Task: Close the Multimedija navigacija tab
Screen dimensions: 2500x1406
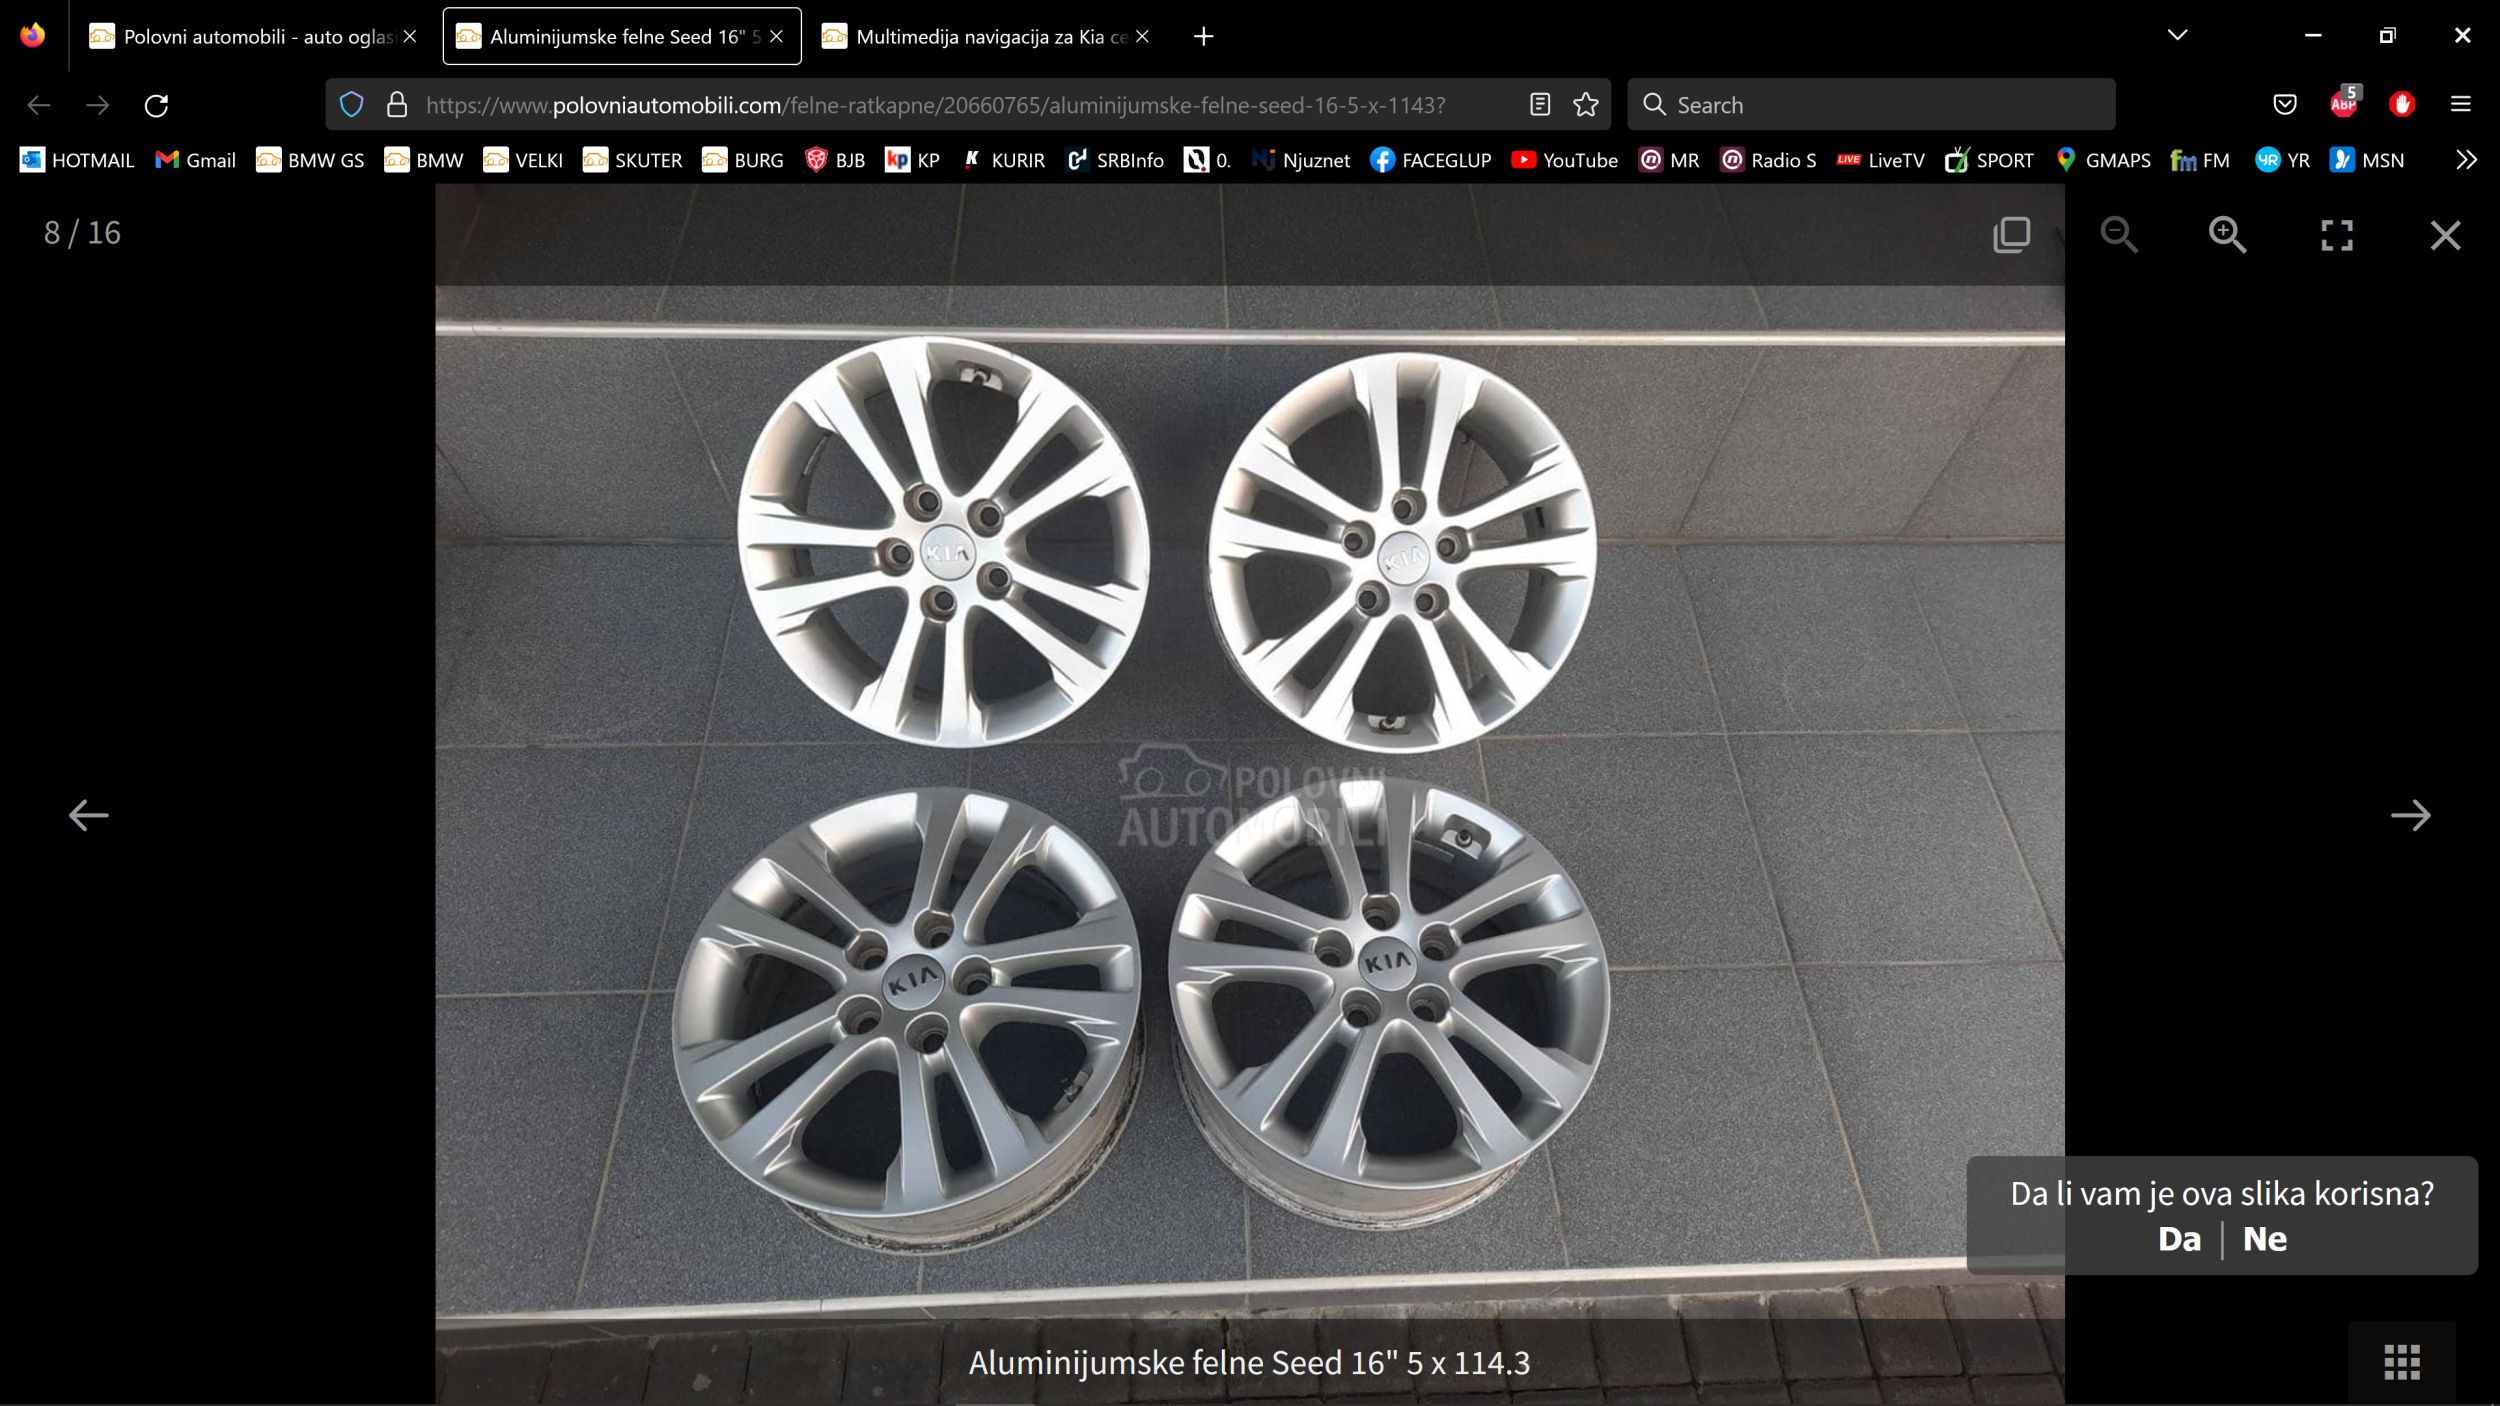Action: [1142, 36]
